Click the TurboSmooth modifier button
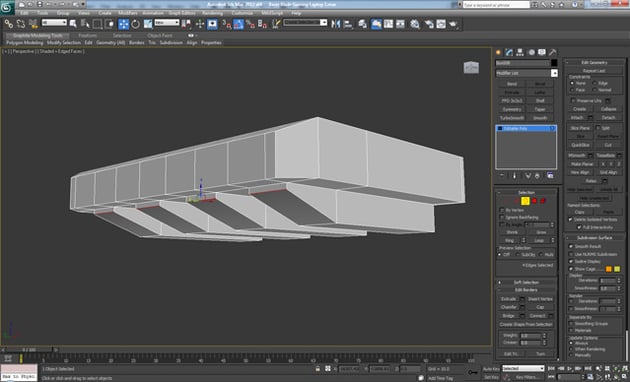Image resolution: width=630 pixels, height=382 pixels. (512, 118)
